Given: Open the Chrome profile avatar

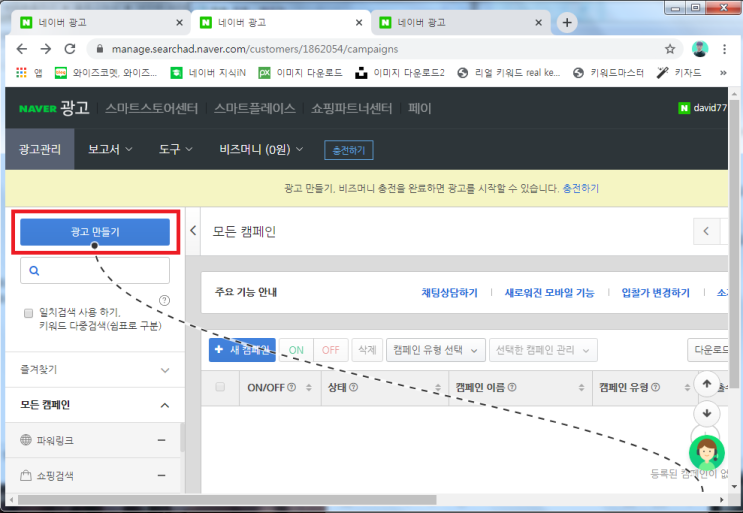Looking at the screenshot, I should pyautogui.click(x=700, y=49).
